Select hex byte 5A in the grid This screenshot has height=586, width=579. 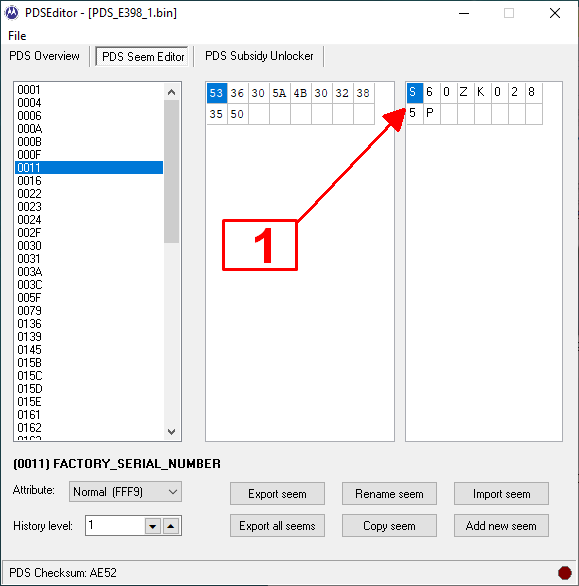279,93
